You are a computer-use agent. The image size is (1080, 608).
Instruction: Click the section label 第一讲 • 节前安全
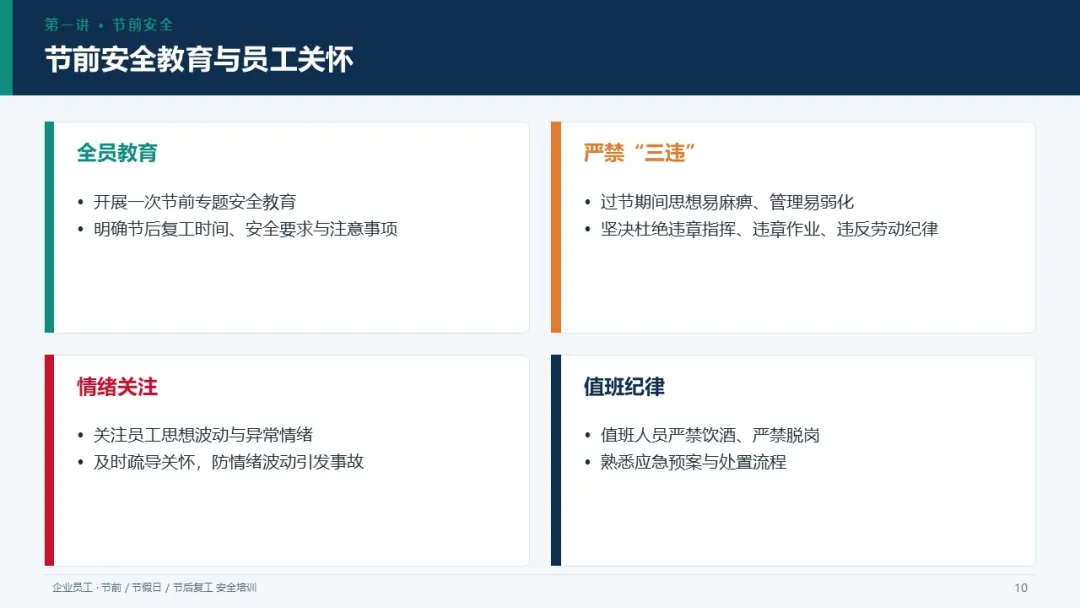click(x=109, y=25)
